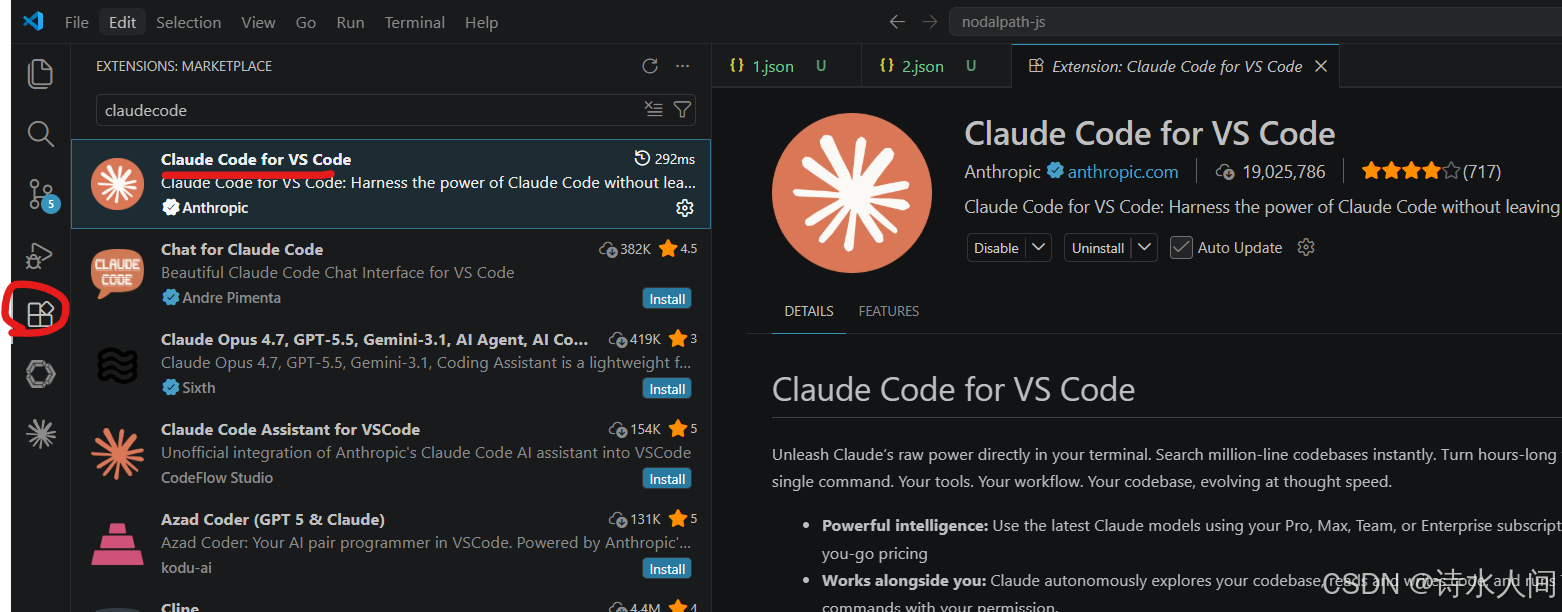Switch to the 1.json editor tab

point(786,66)
